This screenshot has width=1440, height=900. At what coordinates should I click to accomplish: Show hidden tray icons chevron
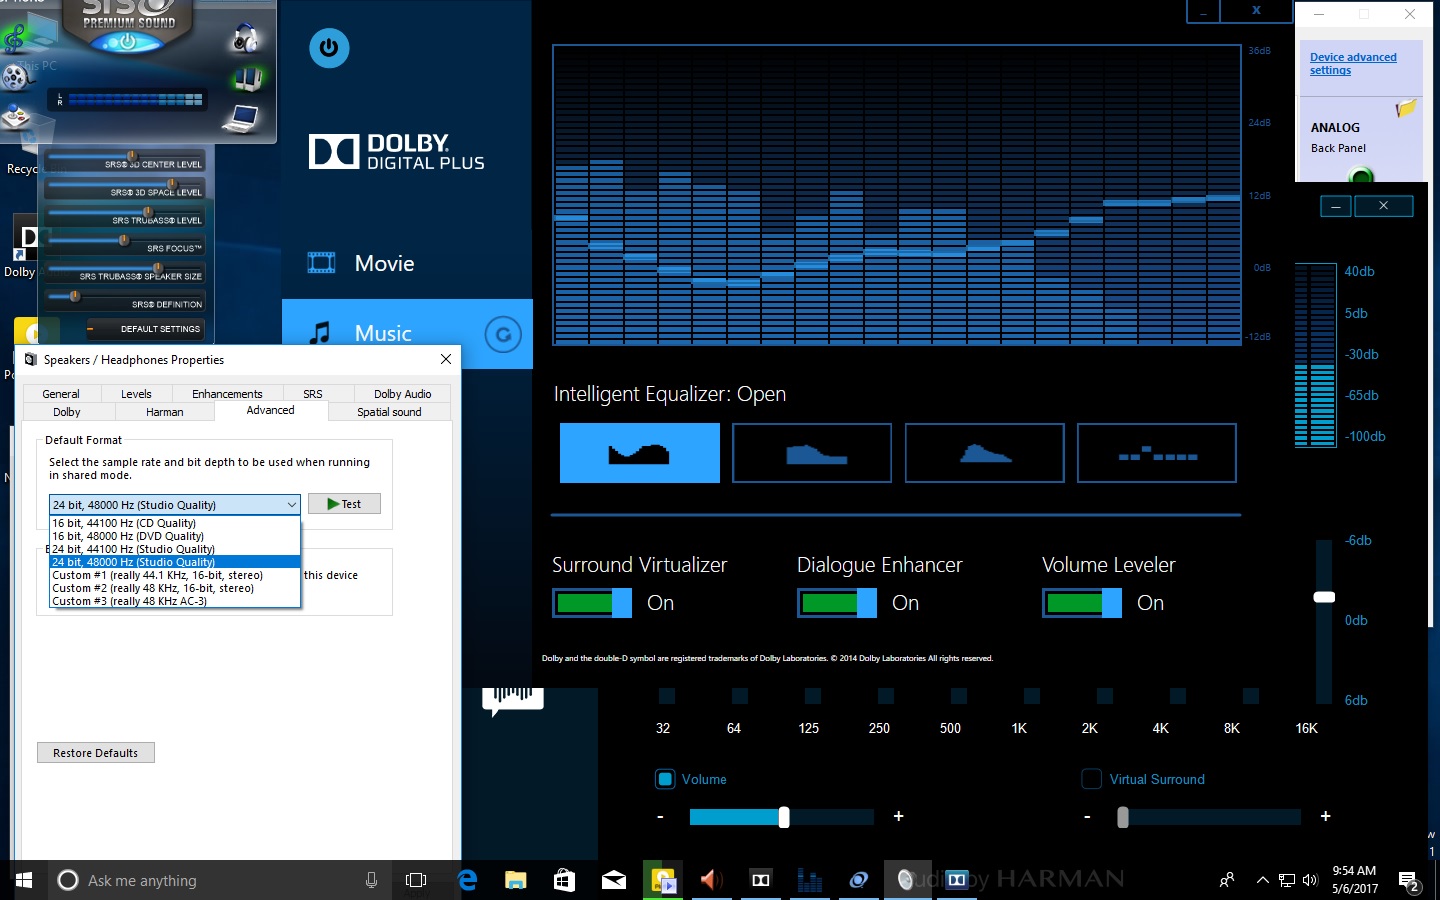tap(1262, 880)
